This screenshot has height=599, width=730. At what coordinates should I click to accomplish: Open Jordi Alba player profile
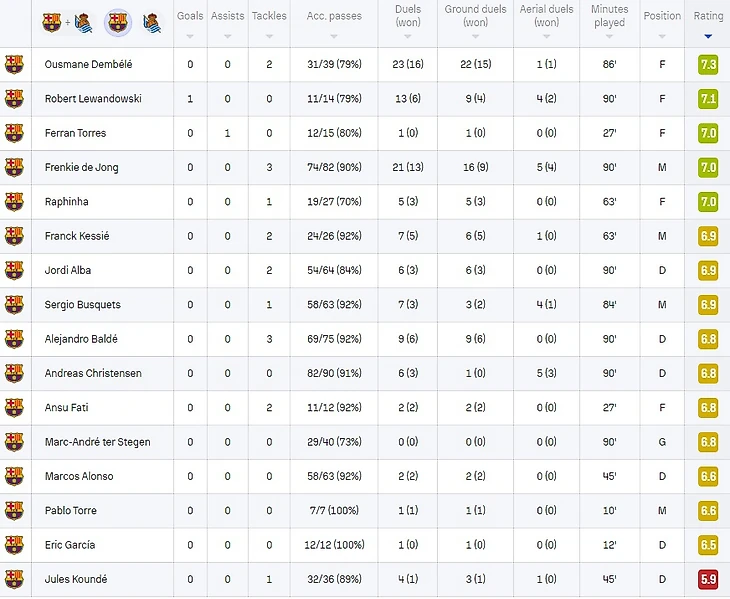[x=68, y=270]
